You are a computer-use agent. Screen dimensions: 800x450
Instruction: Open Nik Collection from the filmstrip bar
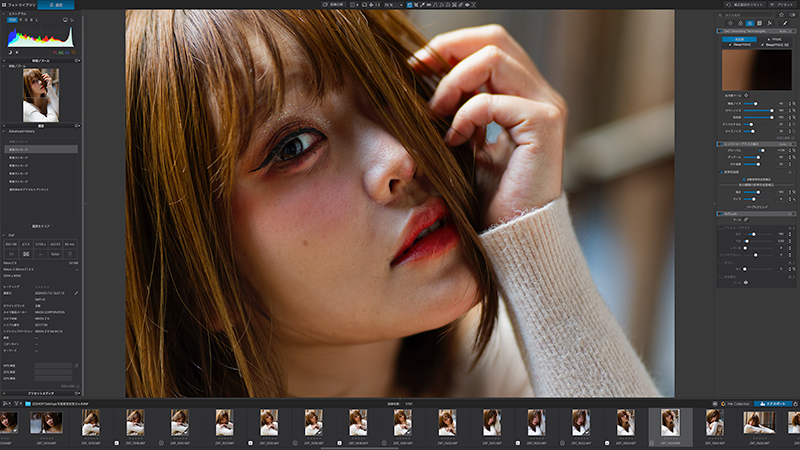735,404
